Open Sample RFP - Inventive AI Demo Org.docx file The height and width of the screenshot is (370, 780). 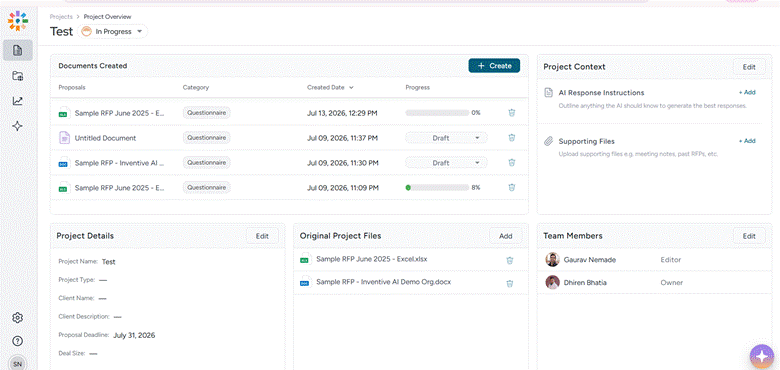(x=384, y=282)
